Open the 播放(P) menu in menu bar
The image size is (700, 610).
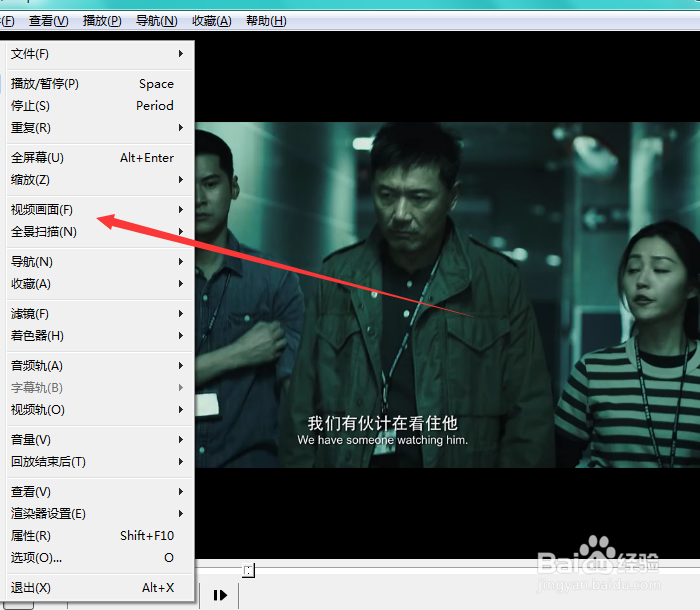(x=102, y=21)
